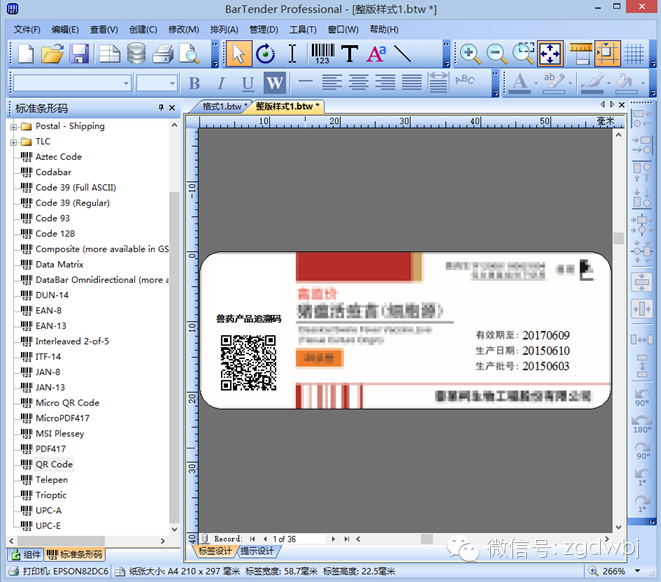Toggle bold formatting
The width and height of the screenshot is (661, 582).
pos(194,83)
